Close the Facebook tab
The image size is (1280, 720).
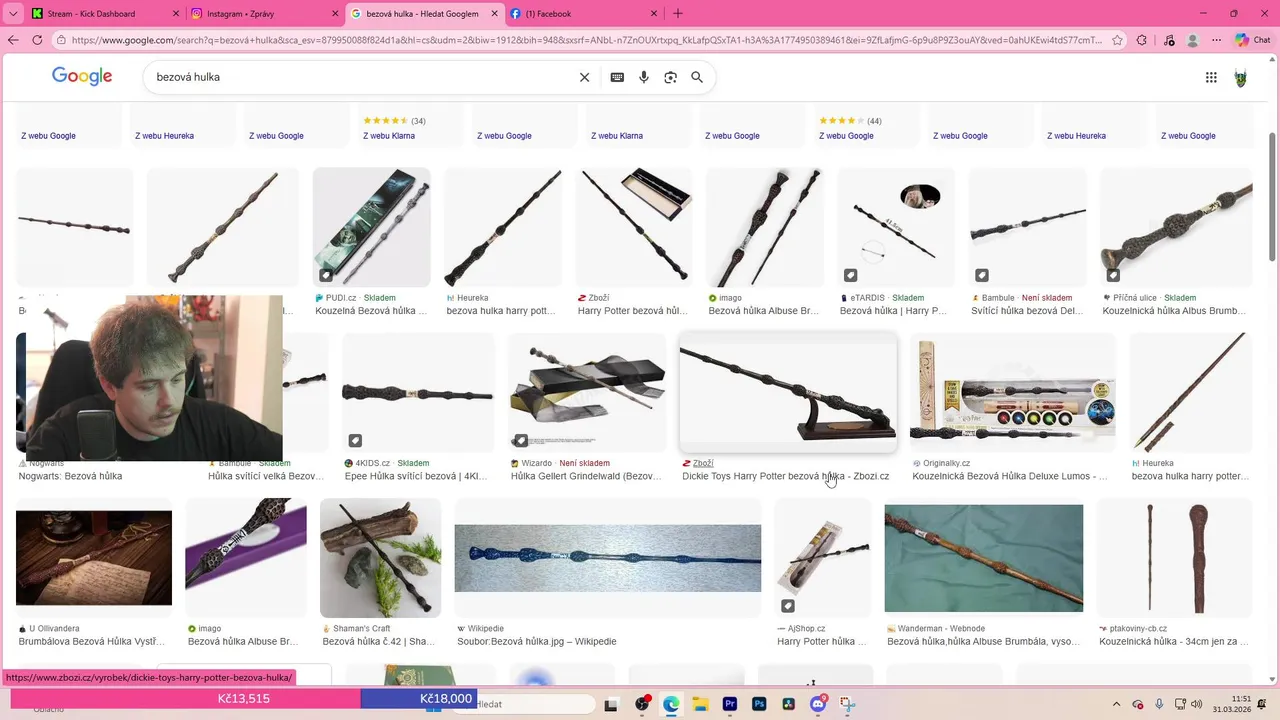tap(653, 14)
